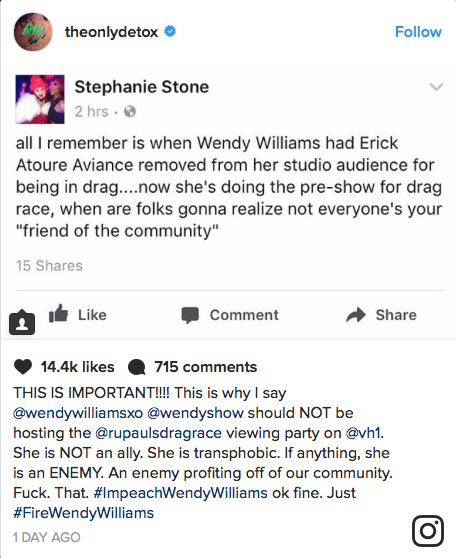
Task: Open theonlydetox profile avatar
Action: pos(33,32)
